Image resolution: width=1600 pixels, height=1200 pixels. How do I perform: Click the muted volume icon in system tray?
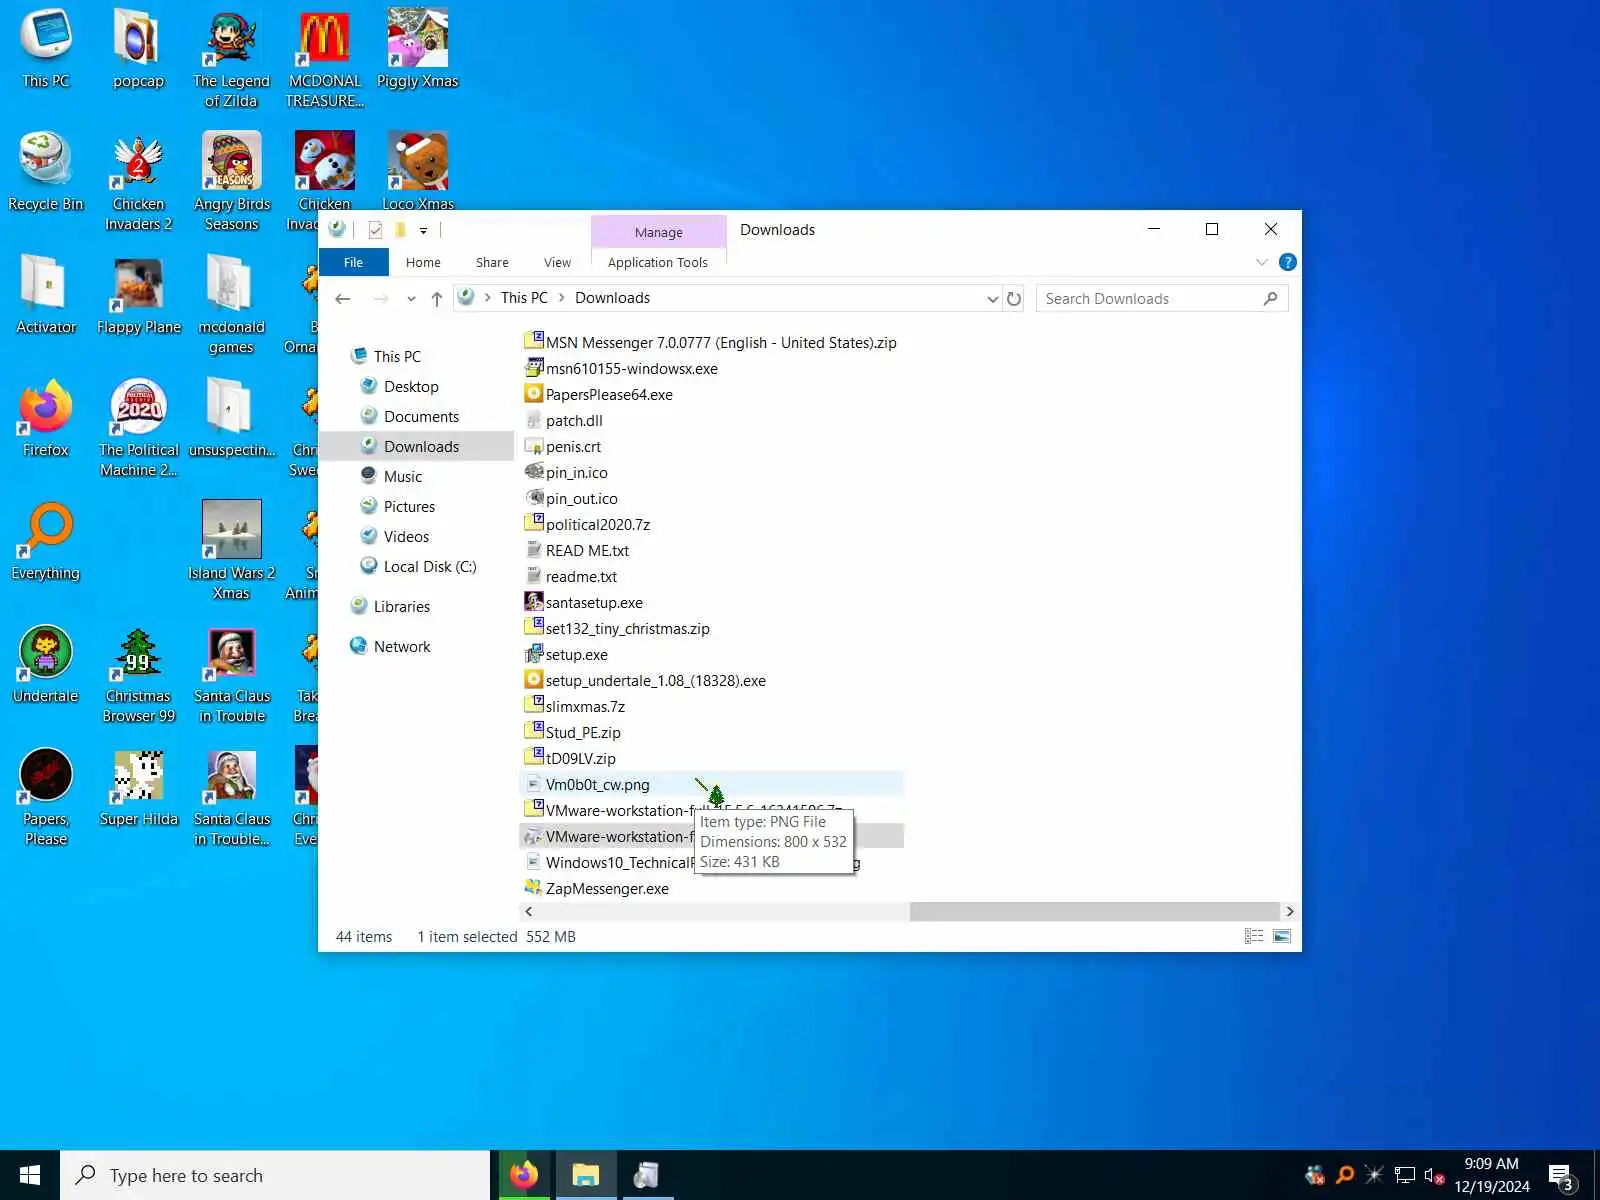[x=1434, y=1175]
